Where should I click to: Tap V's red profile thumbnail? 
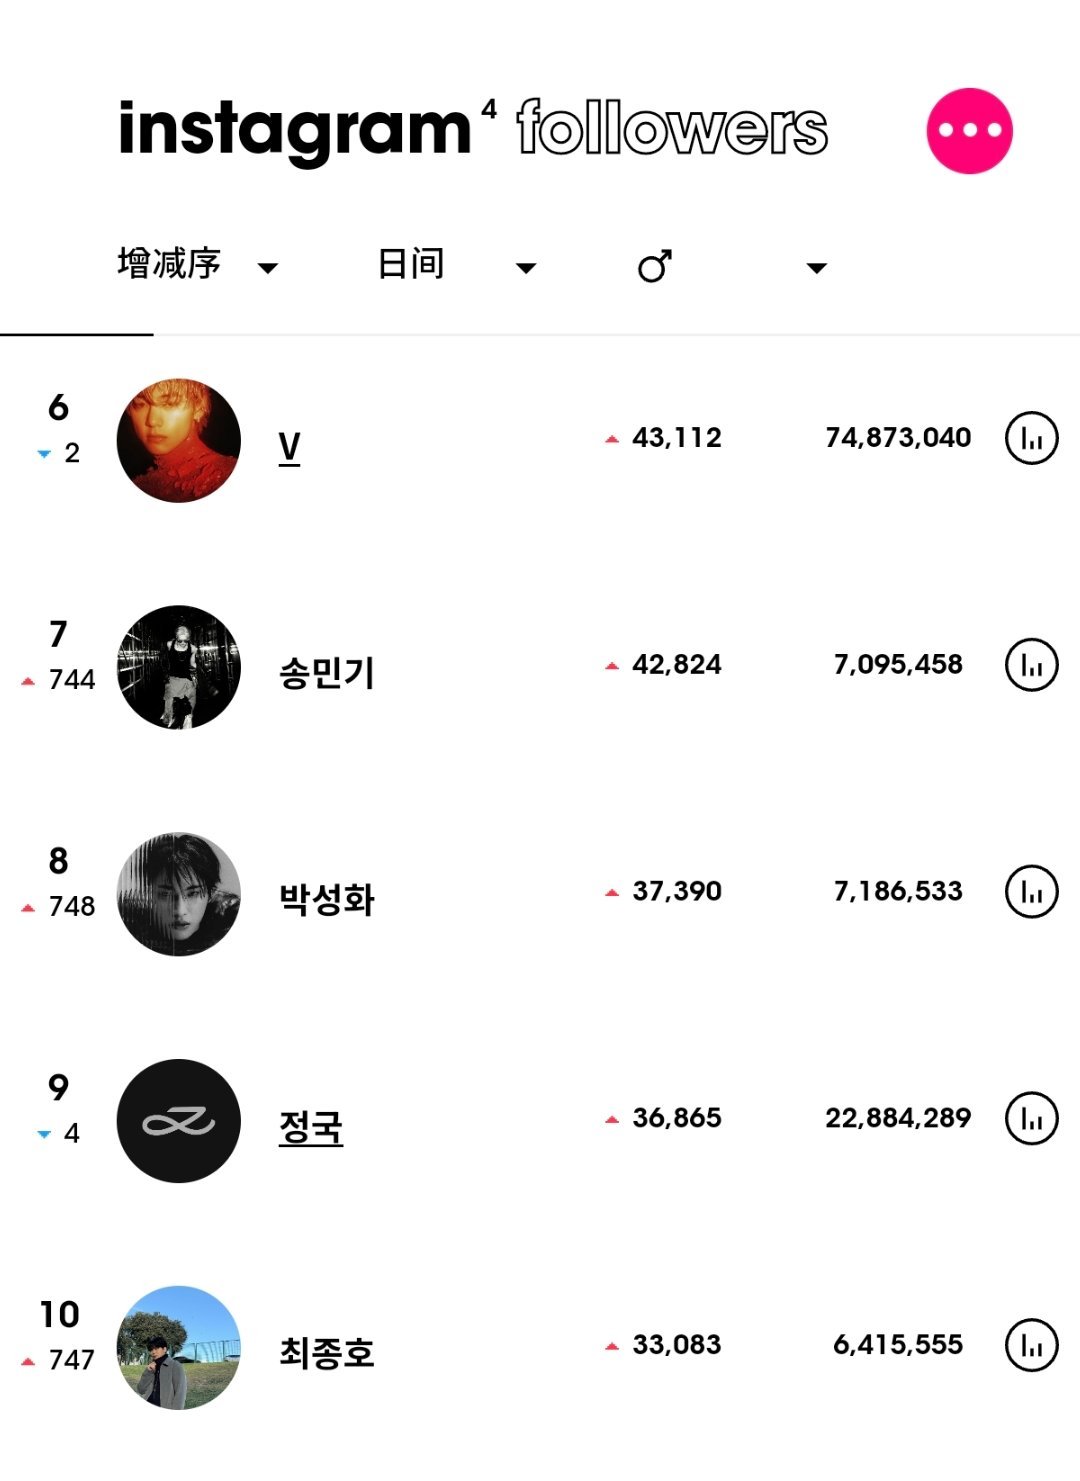pos(179,440)
